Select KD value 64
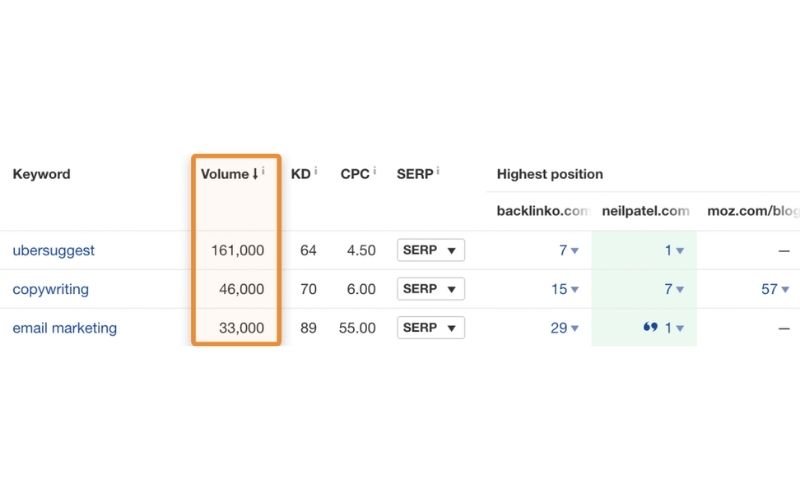Screen dimensions: 800x500 pyautogui.click(x=308, y=251)
